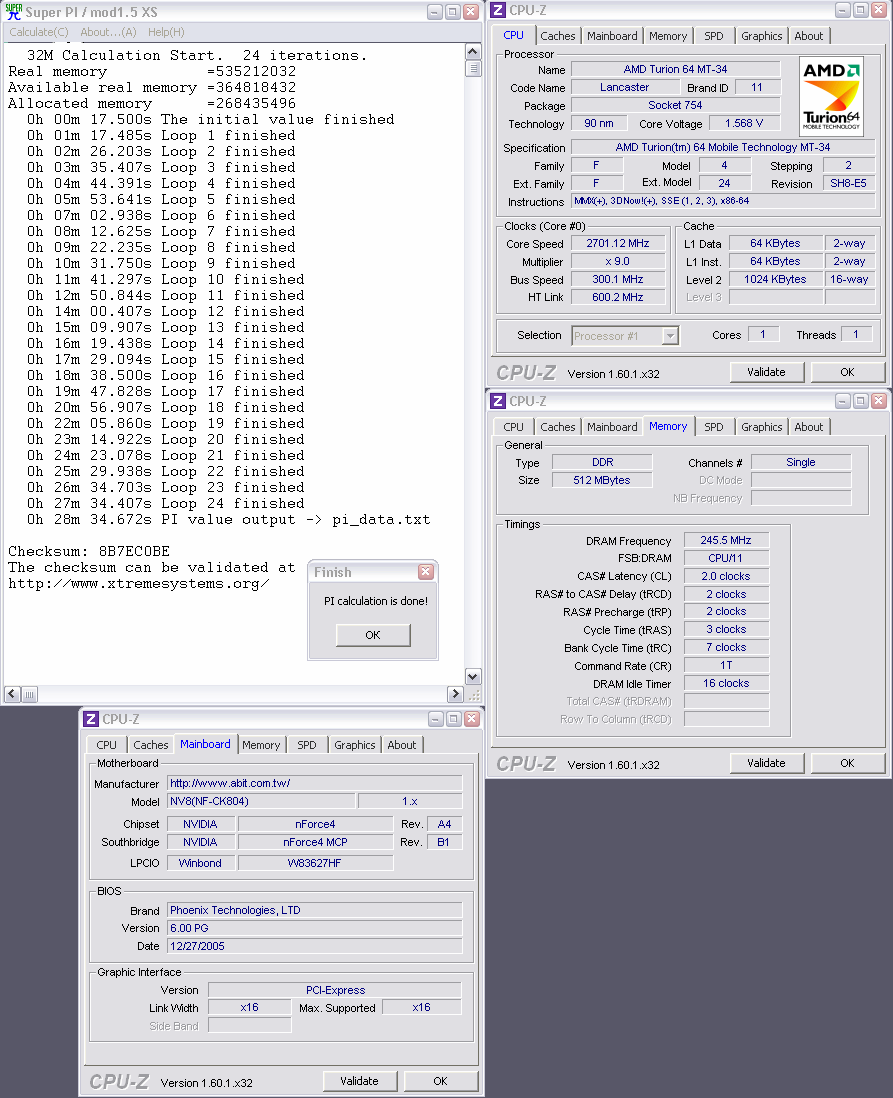This screenshot has height=1098, width=893.
Task: Click the abit manufacturer URL field
Action: [315, 784]
